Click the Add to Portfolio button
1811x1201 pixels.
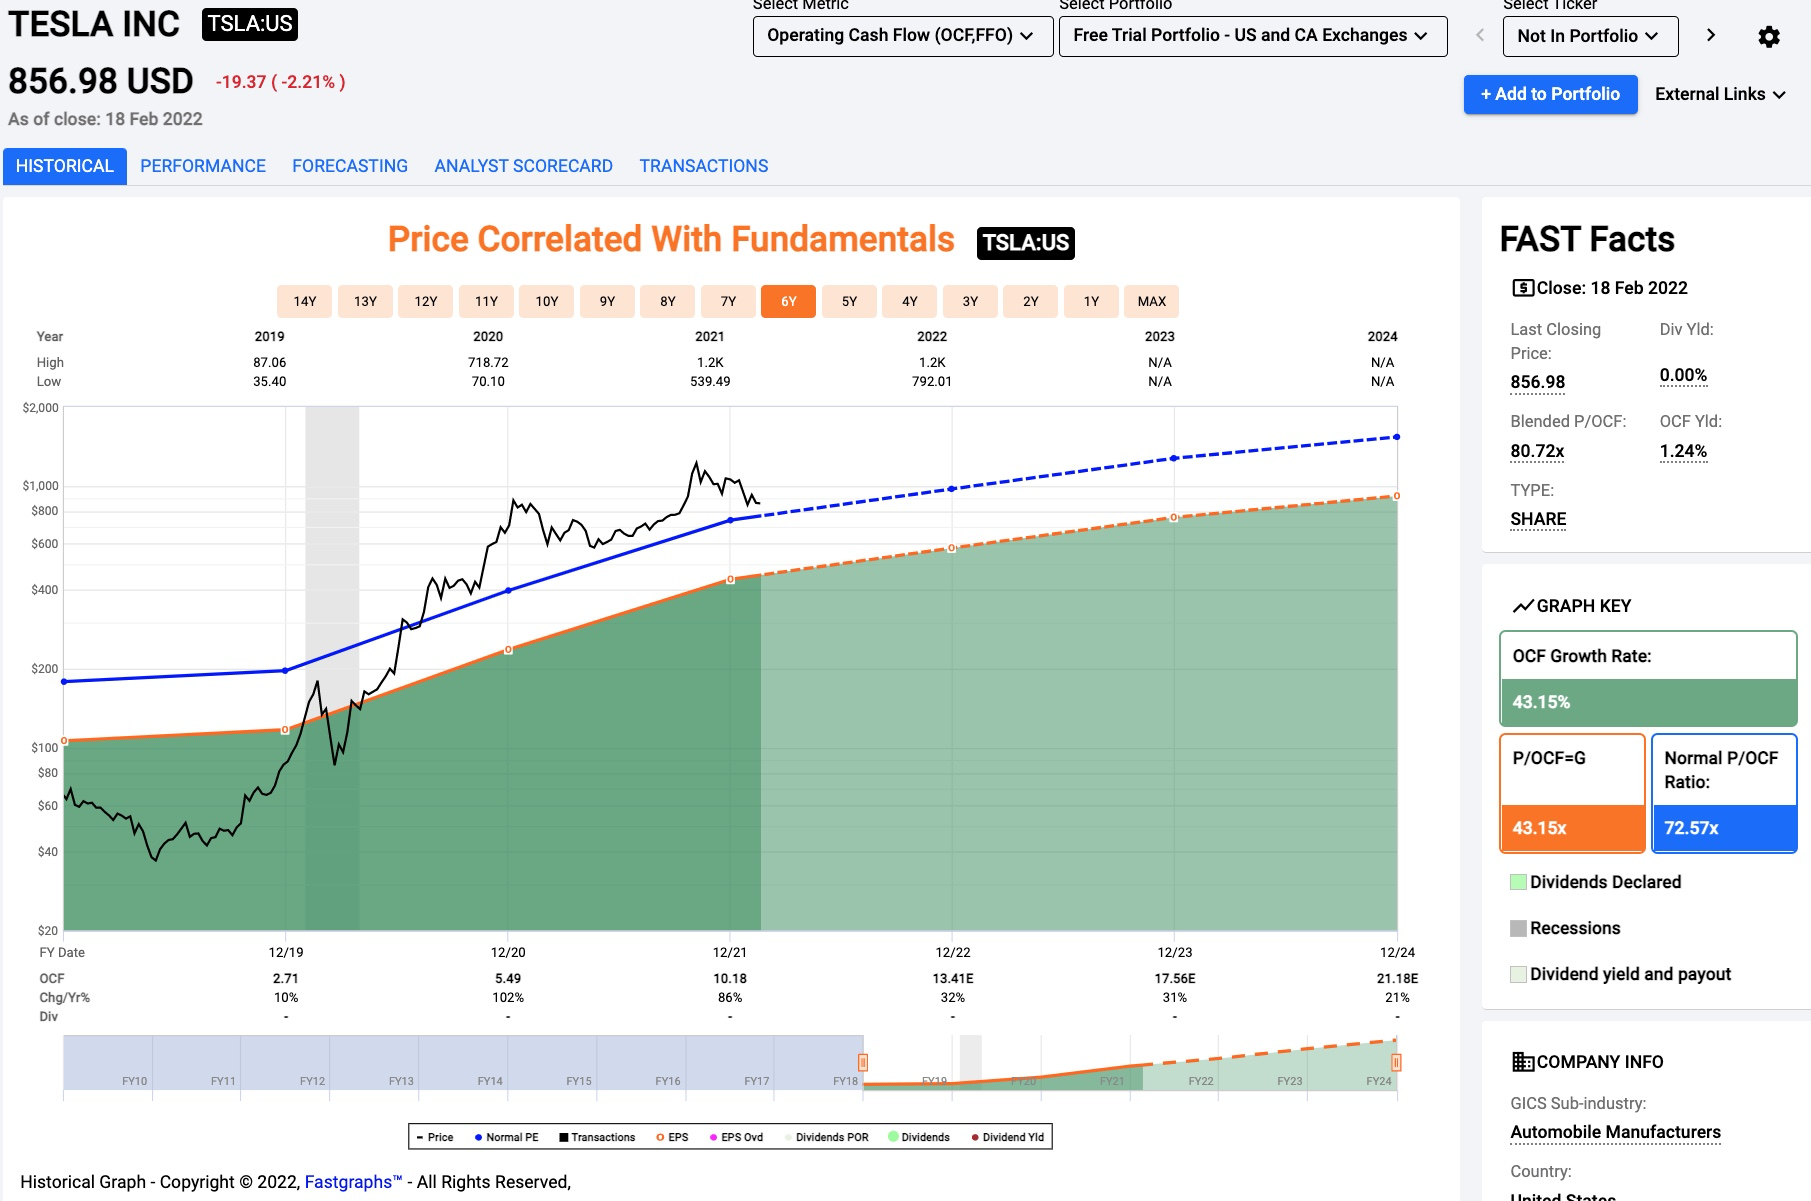pos(1551,94)
